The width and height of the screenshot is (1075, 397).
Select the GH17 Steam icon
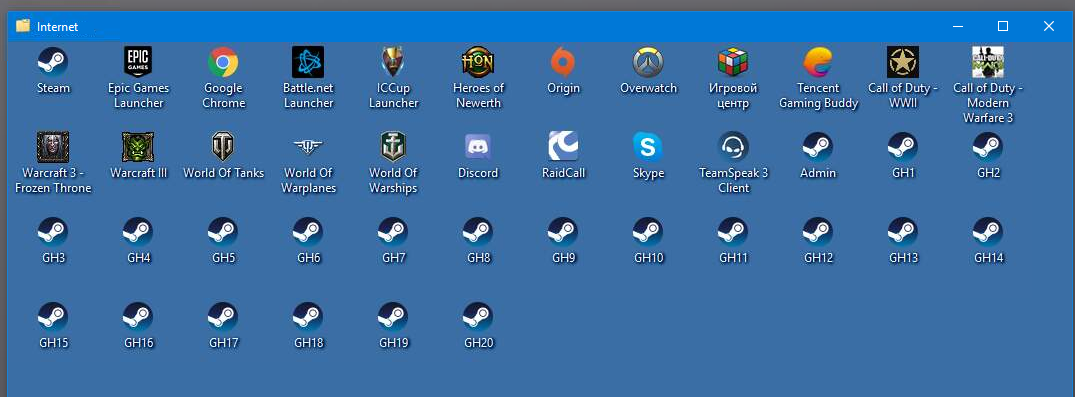pos(223,317)
